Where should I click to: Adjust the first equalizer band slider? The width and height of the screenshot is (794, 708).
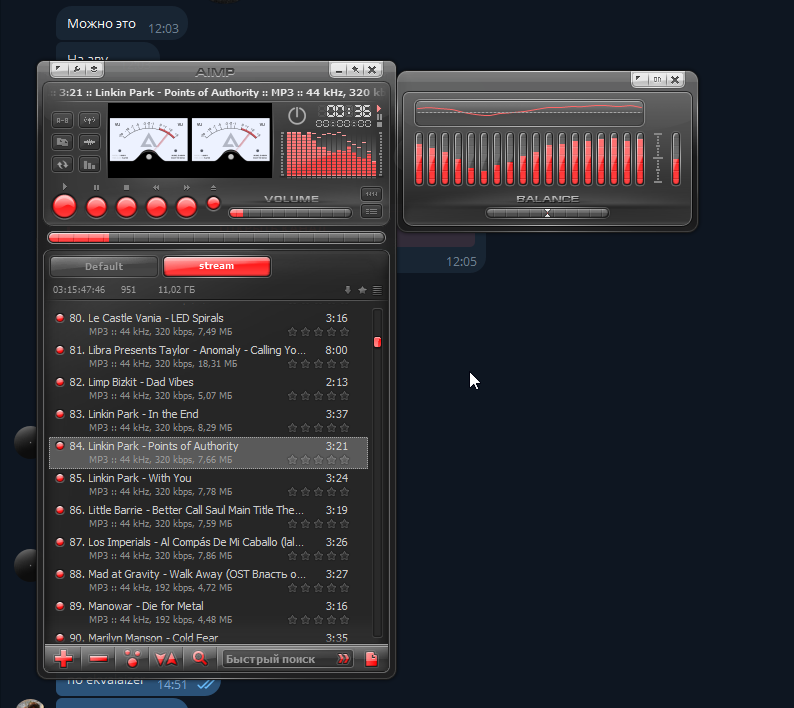click(x=419, y=159)
